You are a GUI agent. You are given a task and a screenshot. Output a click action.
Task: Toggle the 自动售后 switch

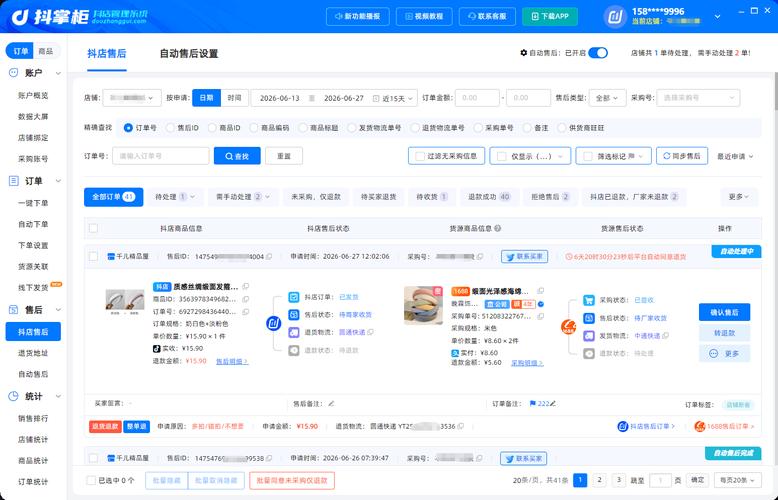click(x=598, y=53)
